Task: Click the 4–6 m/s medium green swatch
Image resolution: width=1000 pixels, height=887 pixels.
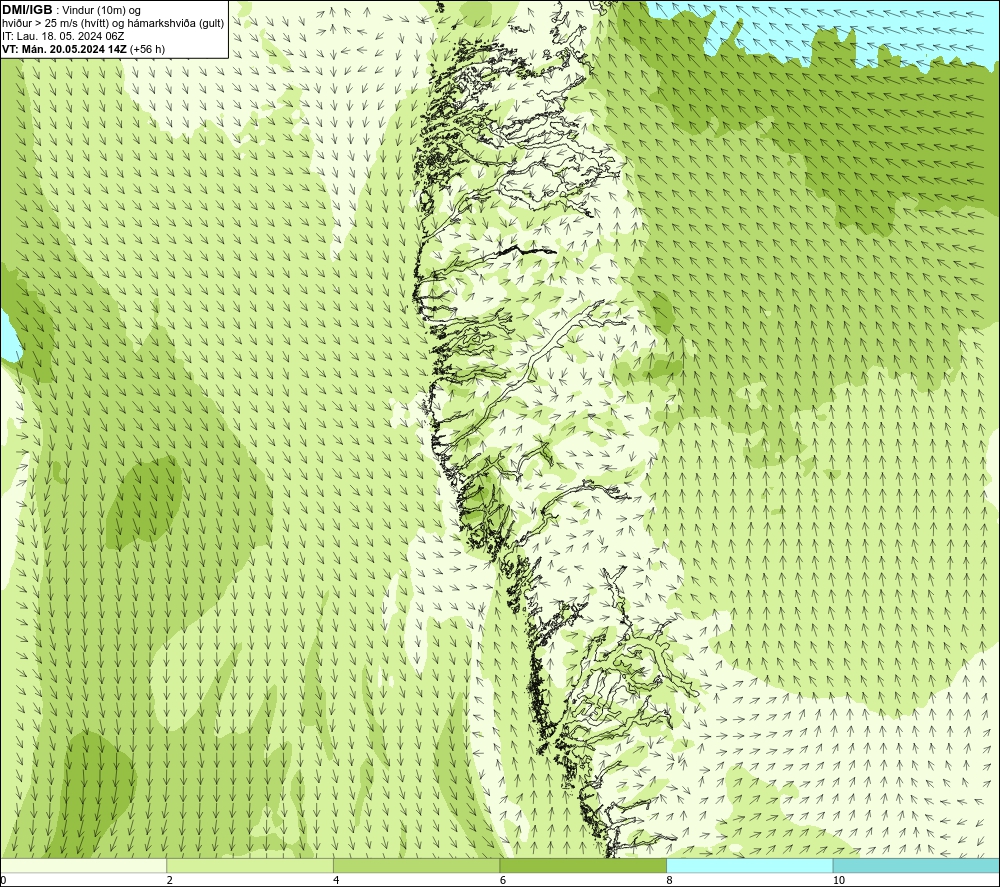Action: tap(416, 865)
